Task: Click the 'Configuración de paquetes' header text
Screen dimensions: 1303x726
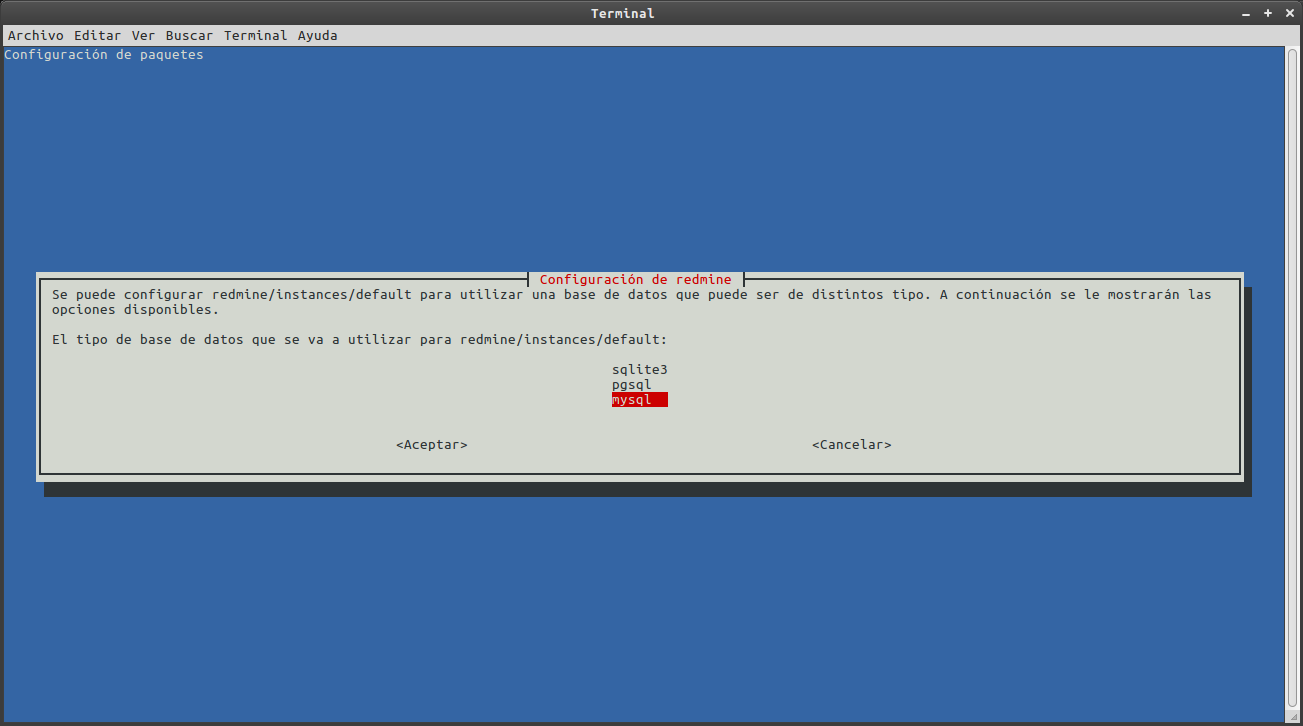Action: 104,55
